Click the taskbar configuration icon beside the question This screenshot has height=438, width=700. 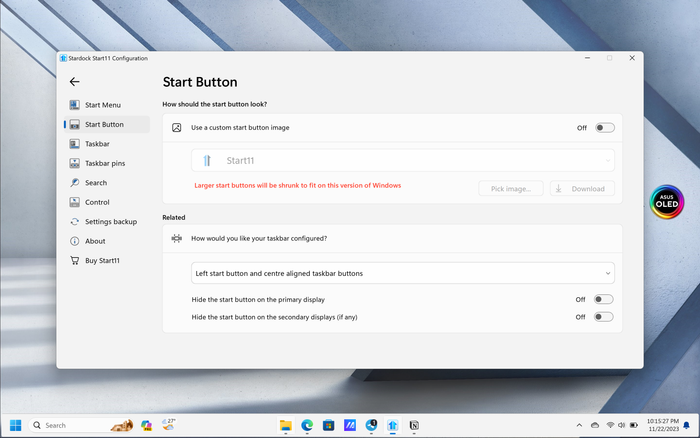tap(177, 238)
